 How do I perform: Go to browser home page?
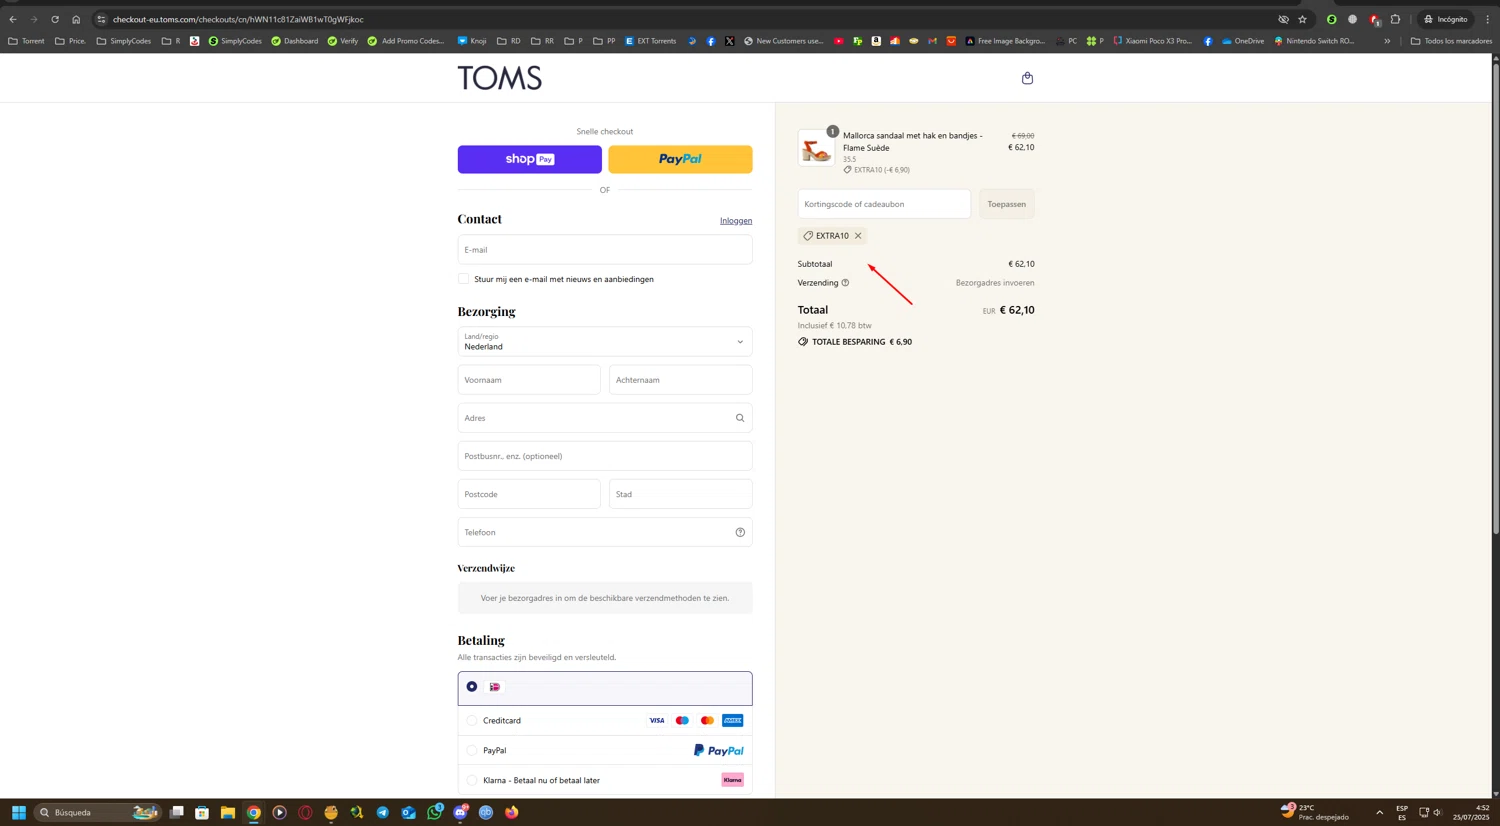click(76, 19)
